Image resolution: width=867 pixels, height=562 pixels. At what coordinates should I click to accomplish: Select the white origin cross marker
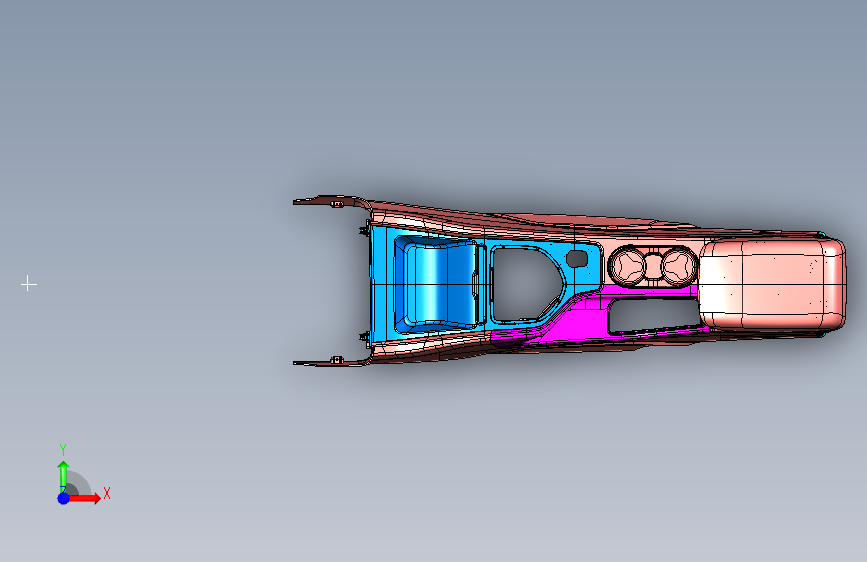(x=29, y=284)
